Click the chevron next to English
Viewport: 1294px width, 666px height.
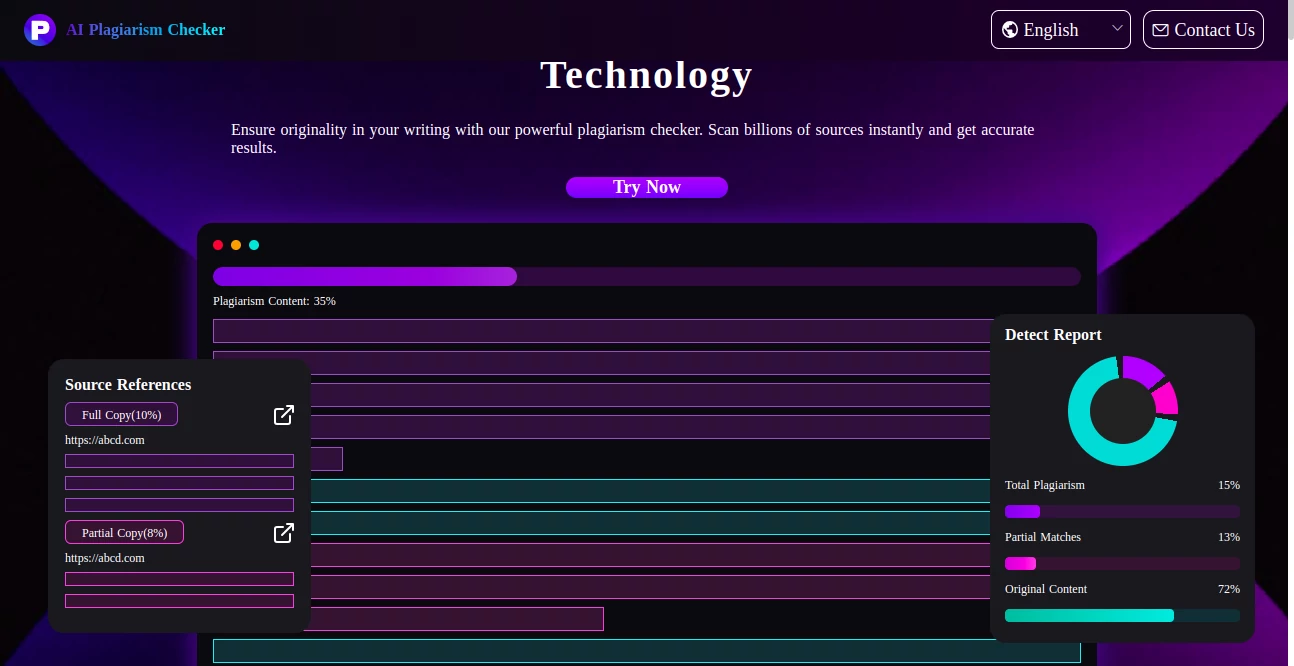[1117, 29]
